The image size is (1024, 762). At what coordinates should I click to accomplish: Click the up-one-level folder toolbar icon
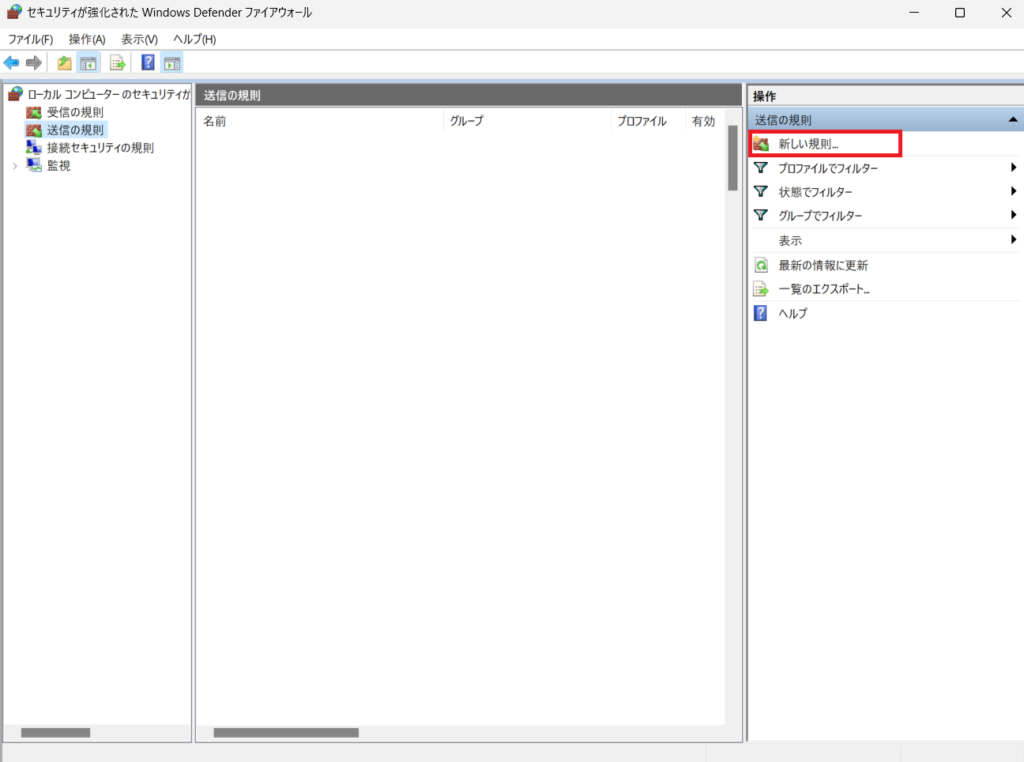[64, 63]
